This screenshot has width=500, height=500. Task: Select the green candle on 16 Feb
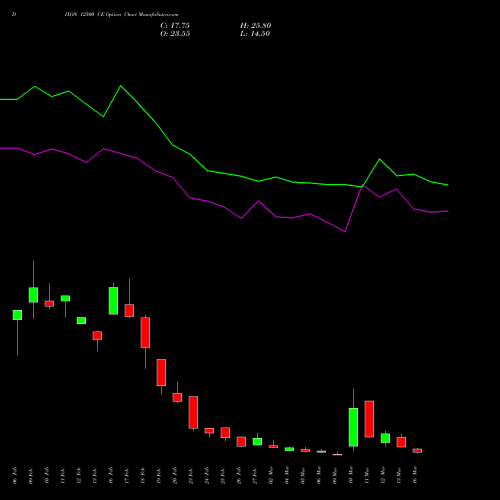point(113,301)
